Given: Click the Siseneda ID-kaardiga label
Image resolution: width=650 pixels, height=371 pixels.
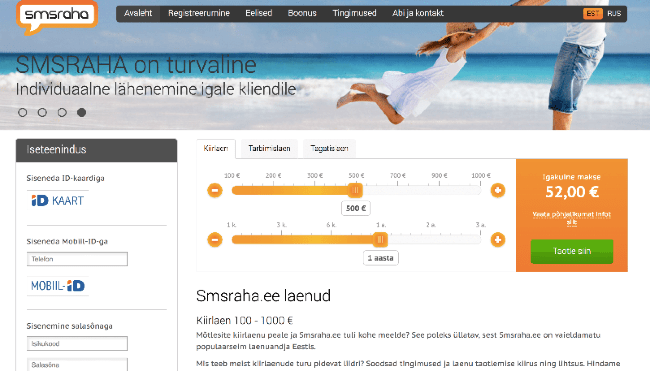Looking at the screenshot, I should (65, 178).
